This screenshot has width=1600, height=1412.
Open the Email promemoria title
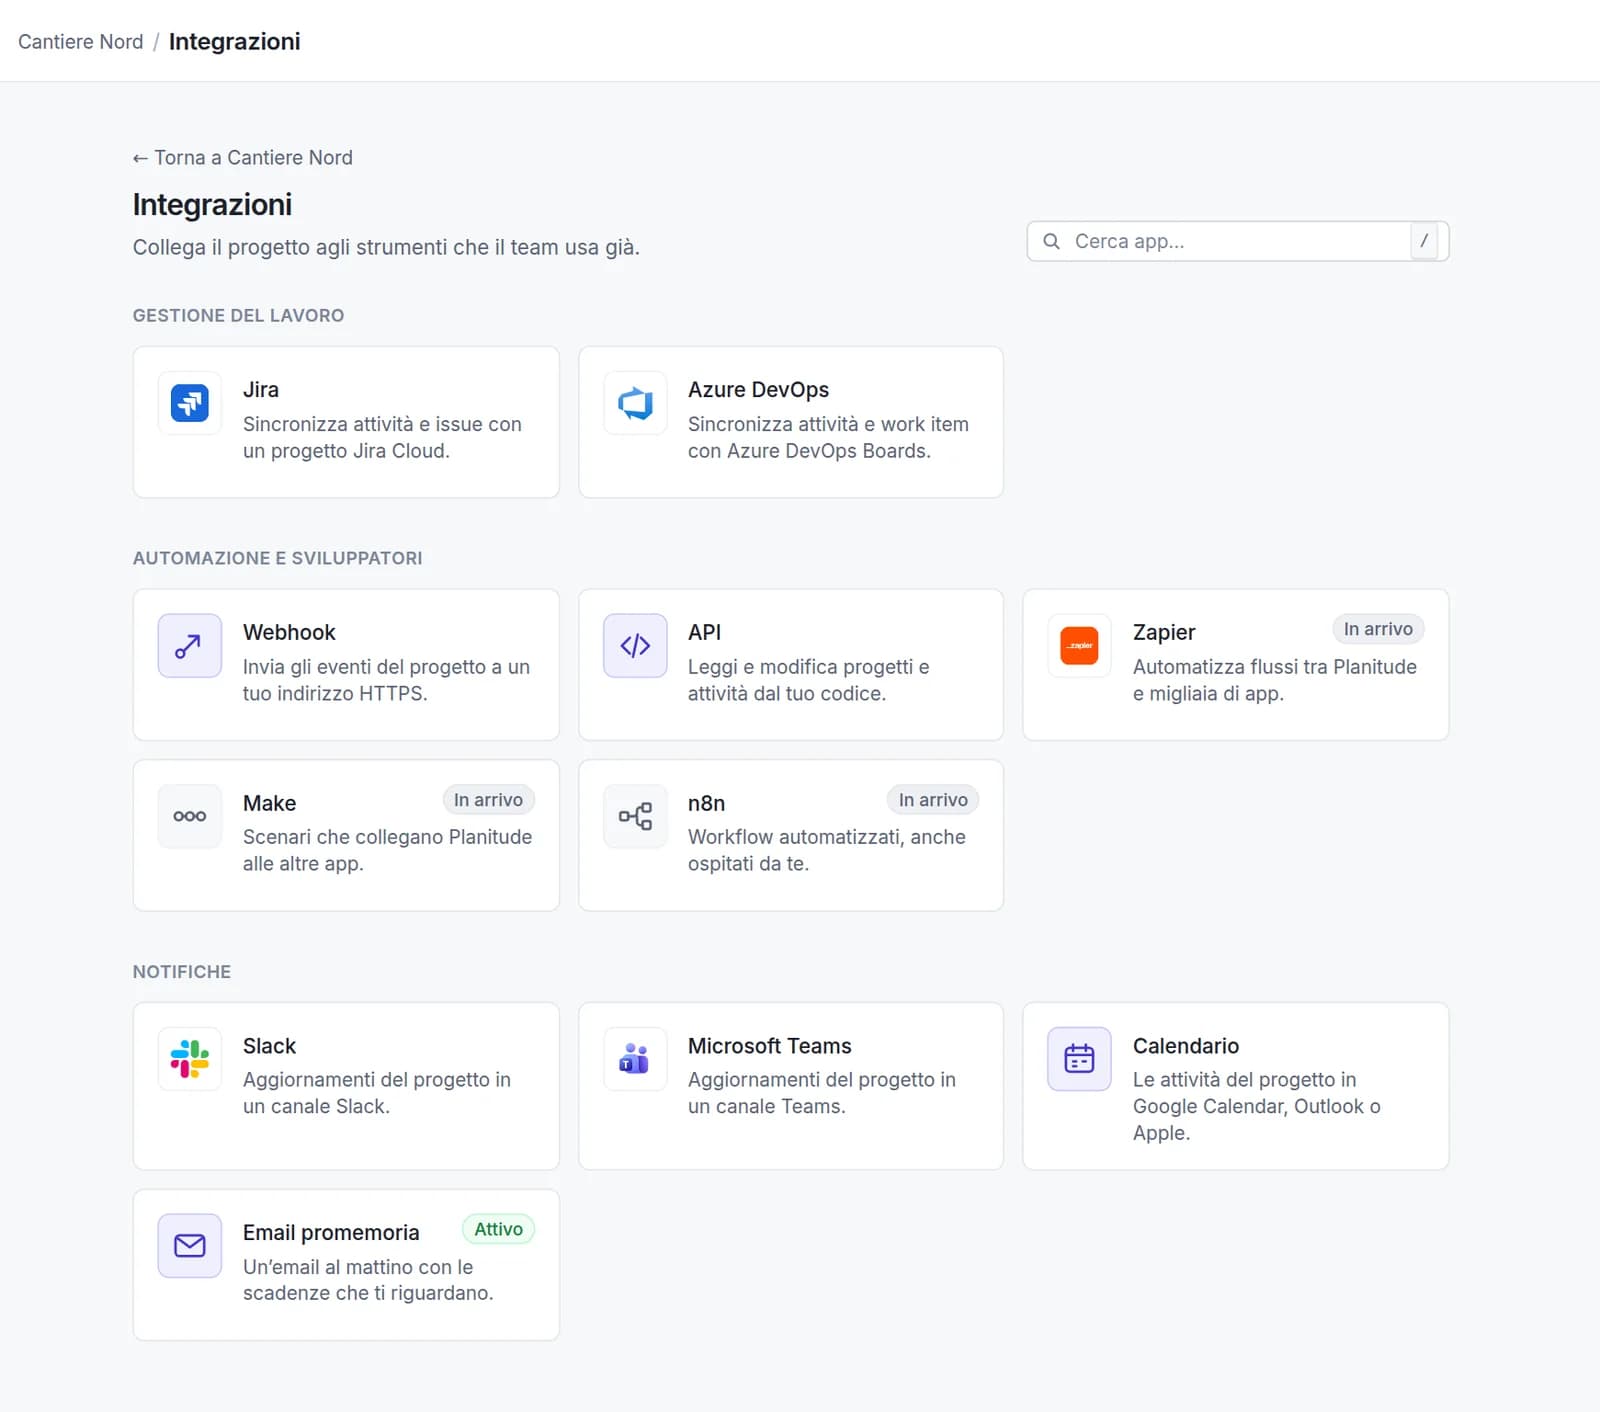(331, 1233)
